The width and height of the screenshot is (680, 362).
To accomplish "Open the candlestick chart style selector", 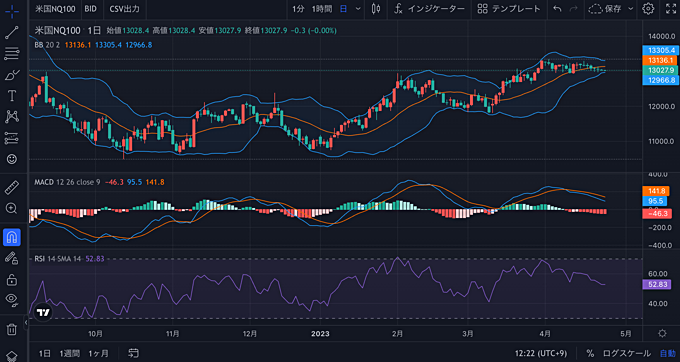I will click(x=376, y=9).
